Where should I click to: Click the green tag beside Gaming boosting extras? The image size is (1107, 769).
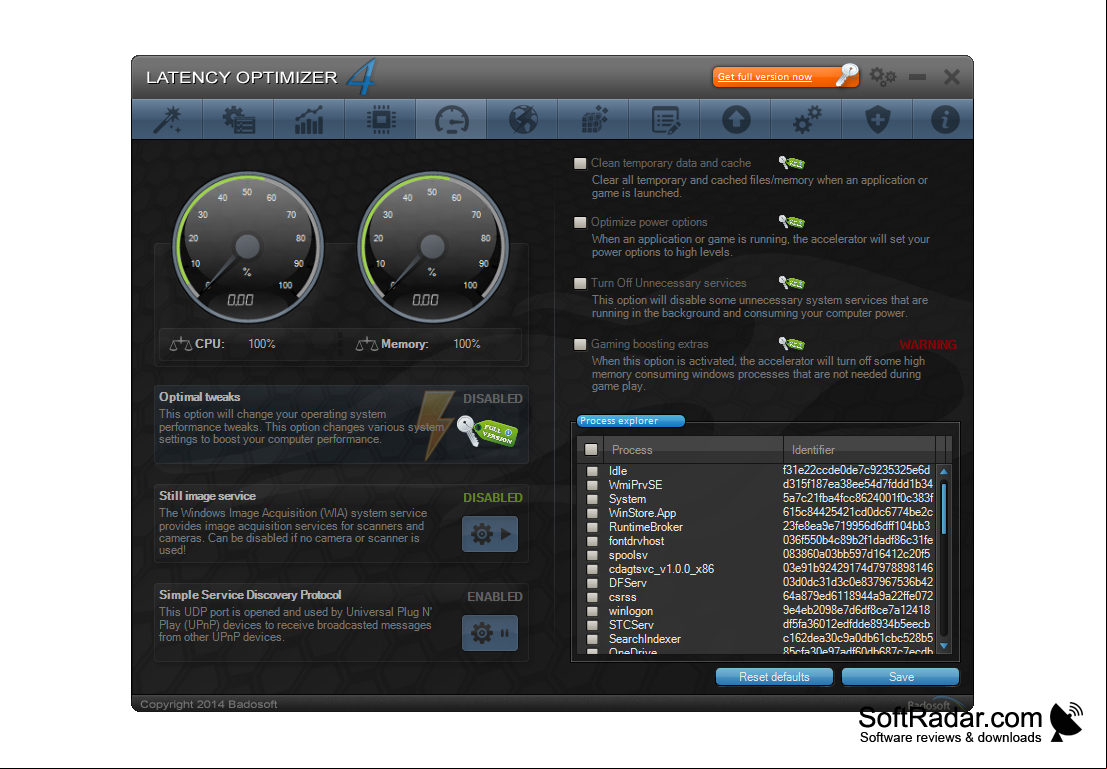click(x=791, y=344)
